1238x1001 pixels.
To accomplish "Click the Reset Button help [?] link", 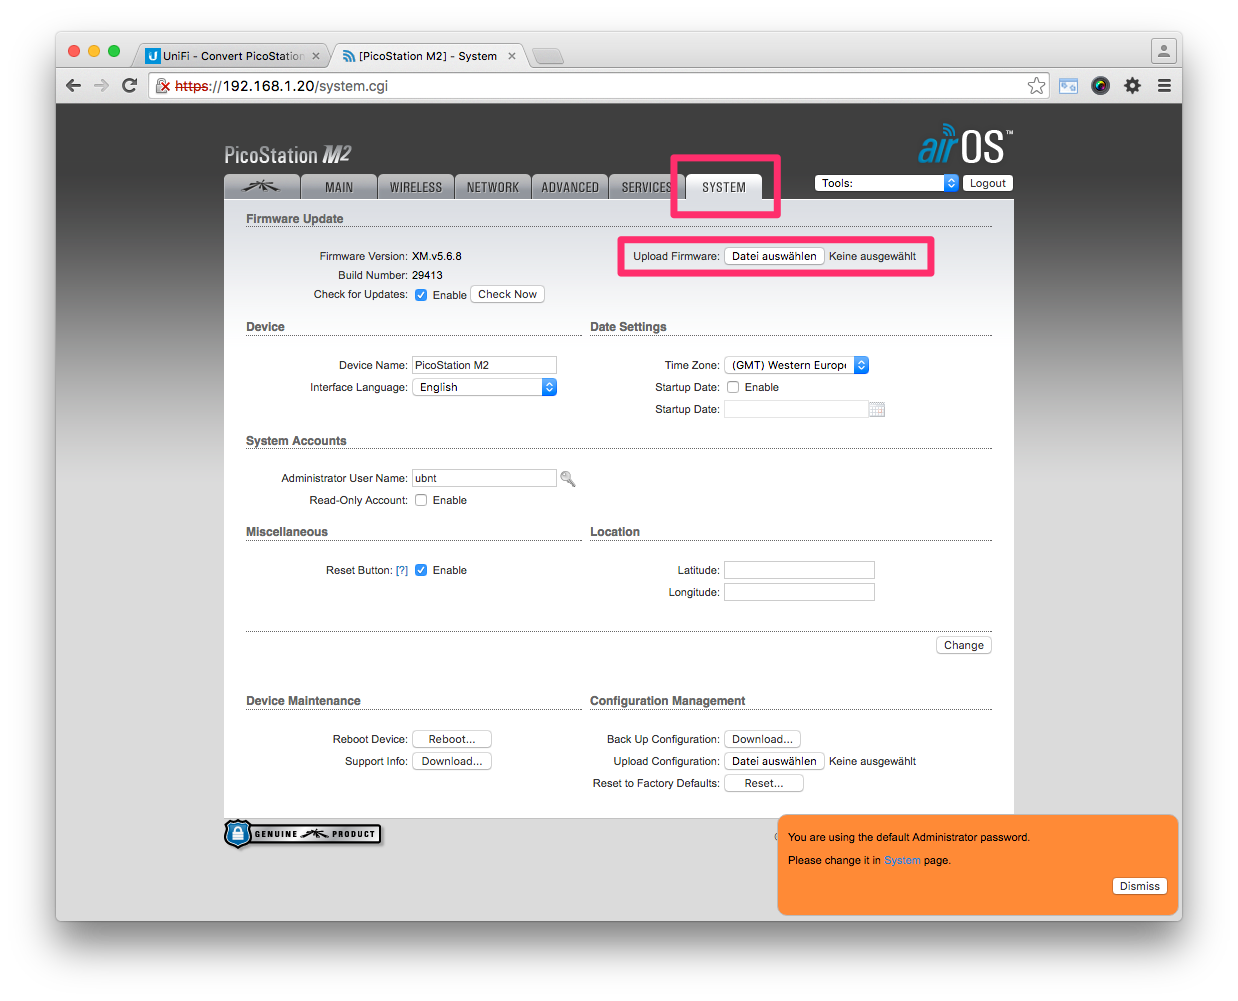I will click(402, 570).
